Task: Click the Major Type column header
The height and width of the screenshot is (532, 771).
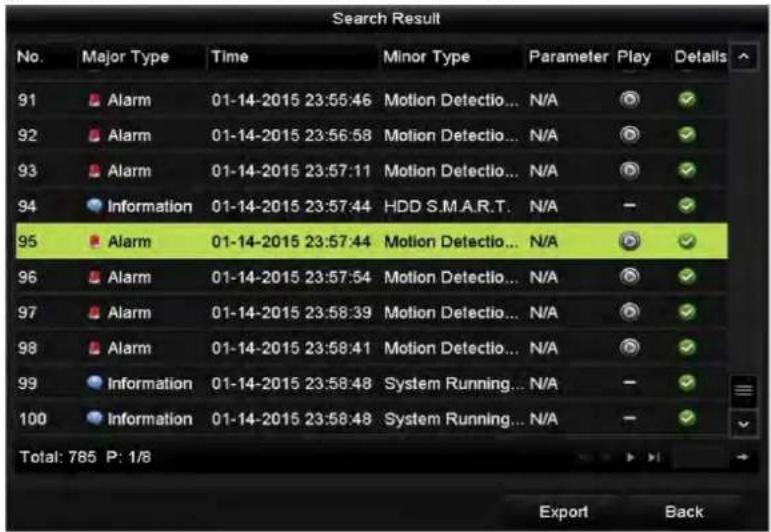Action: click(x=125, y=57)
